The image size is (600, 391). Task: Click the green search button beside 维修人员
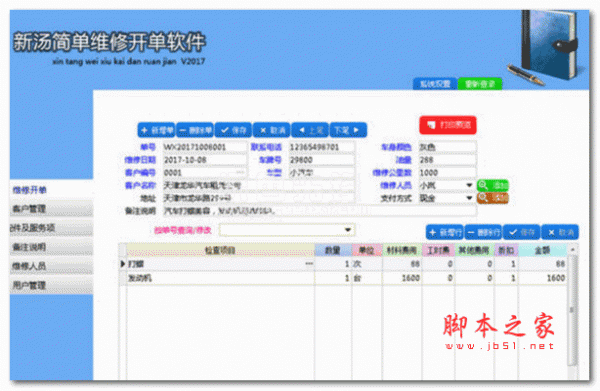pyautogui.click(x=492, y=186)
